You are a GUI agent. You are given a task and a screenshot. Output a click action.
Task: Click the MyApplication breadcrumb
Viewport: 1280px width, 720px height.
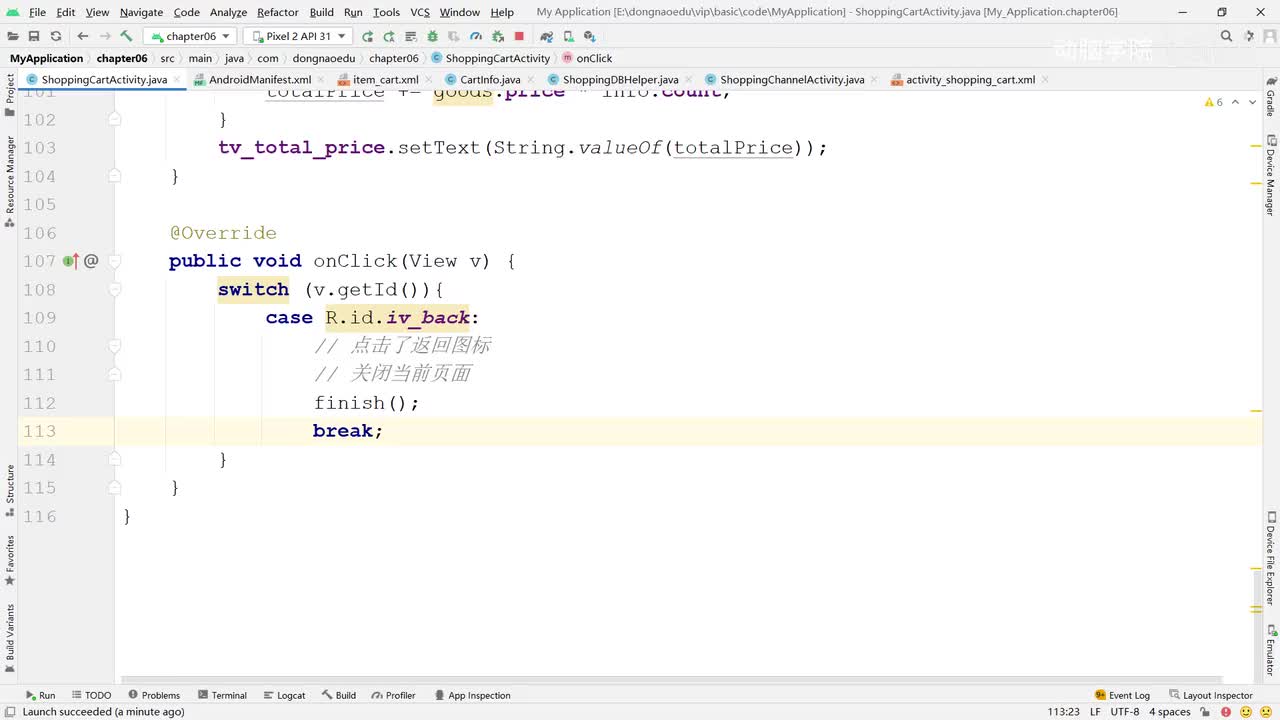47,58
